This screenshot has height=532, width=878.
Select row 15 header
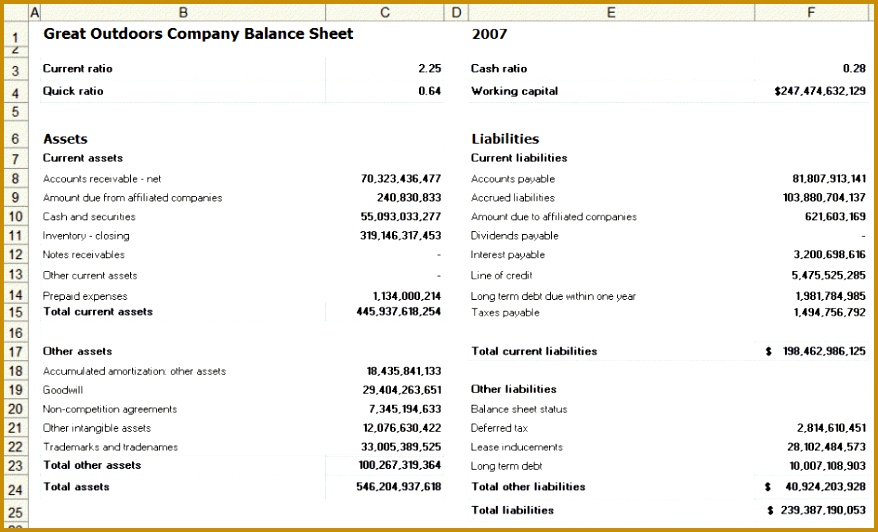[x=16, y=312]
